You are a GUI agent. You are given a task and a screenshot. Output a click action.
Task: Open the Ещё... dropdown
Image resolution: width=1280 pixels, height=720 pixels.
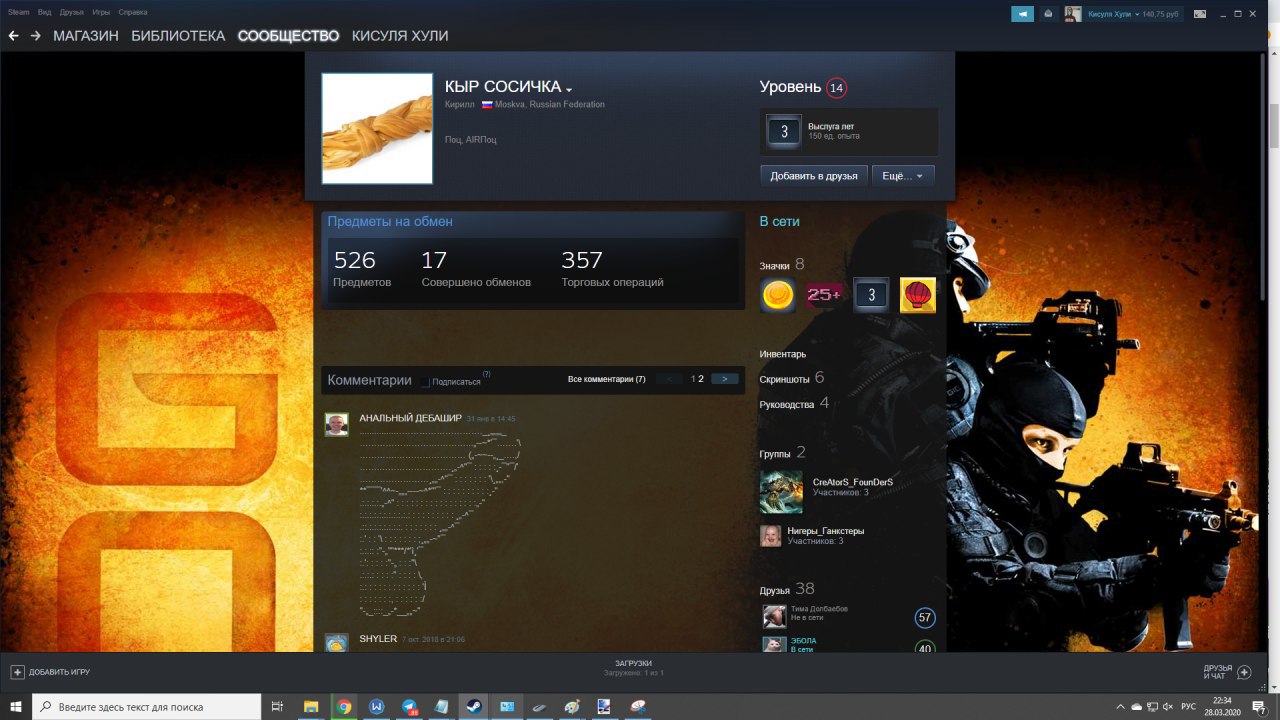(903, 176)
